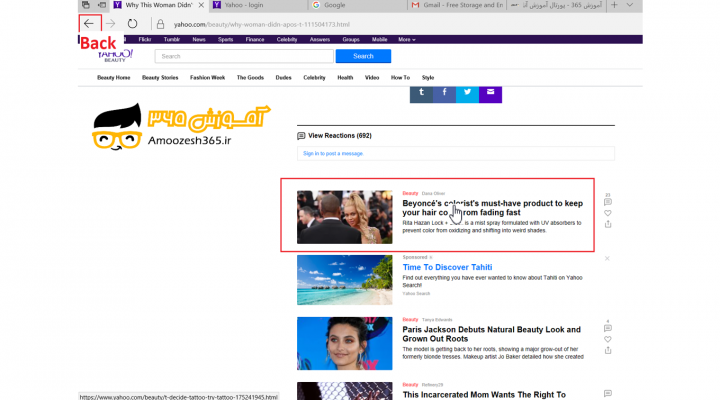Open the Style section
The width and height of the screenshot is (720, 400).
tap(428, 78)
